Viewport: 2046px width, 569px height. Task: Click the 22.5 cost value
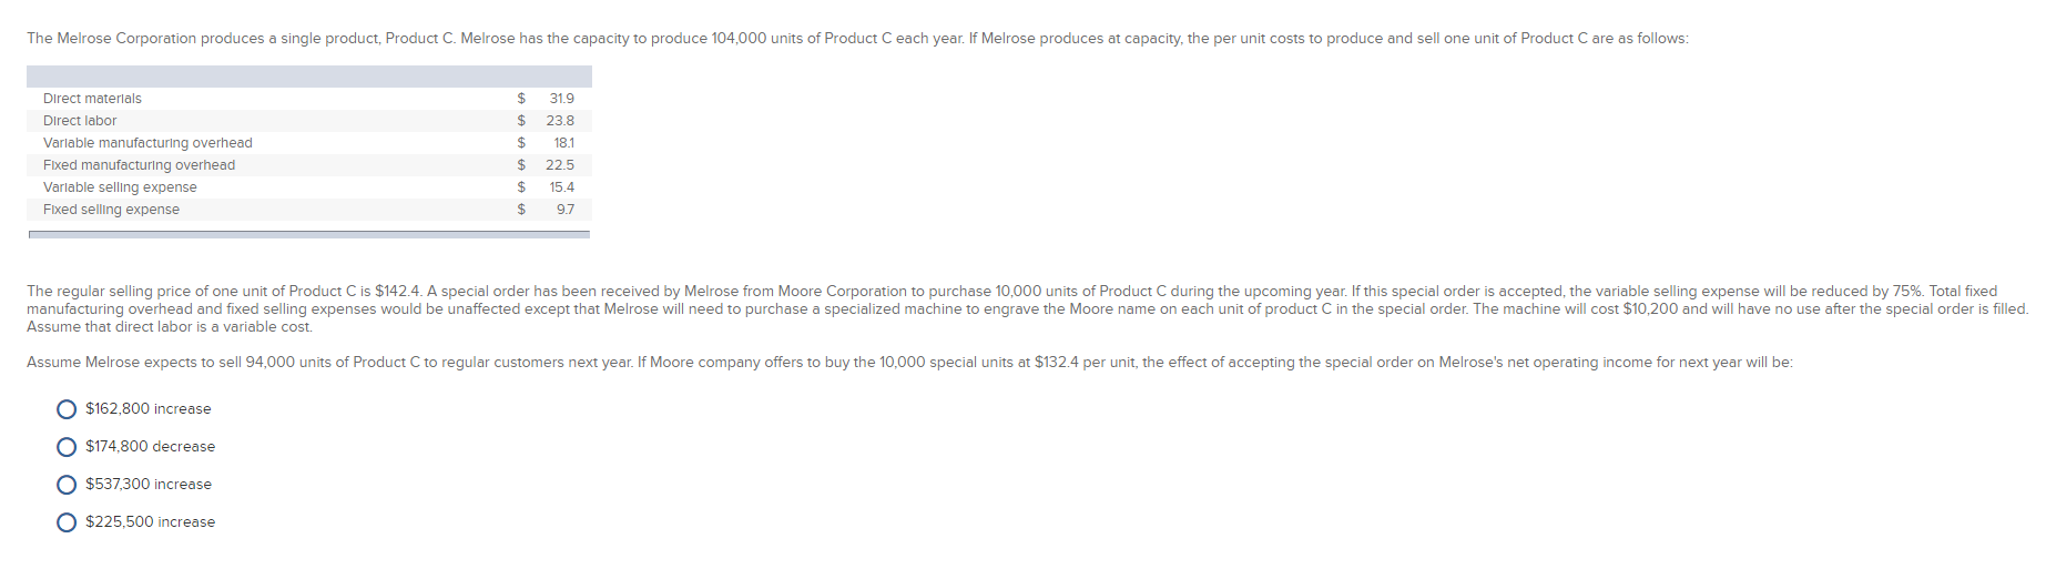(x=560, y=165)
